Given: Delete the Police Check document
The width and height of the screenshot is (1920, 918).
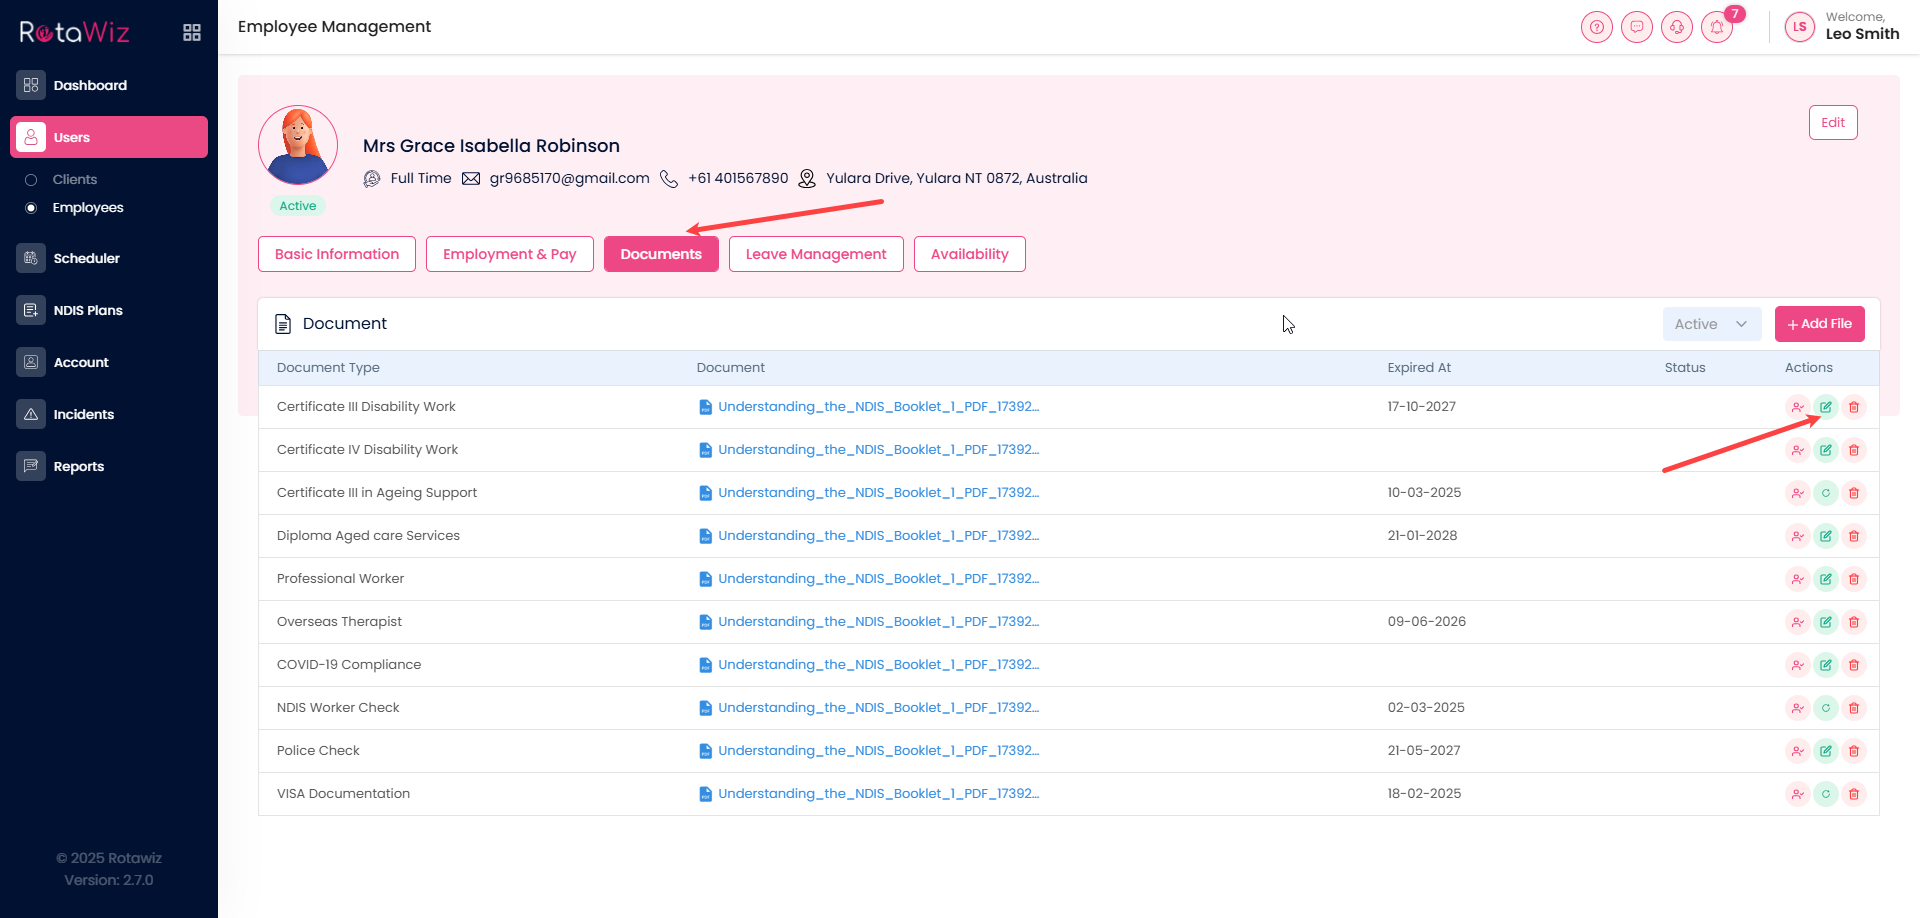Looking at the screenshot, I should tap(1853, 751).
